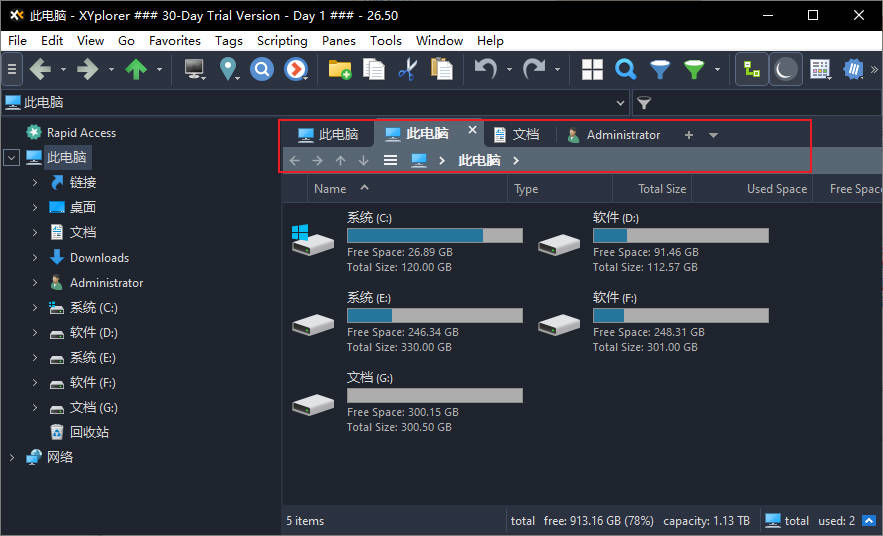Screen dimensions: 883x536
Task: Open Find Files with the magnifier icon
Action: pos(626,69)
